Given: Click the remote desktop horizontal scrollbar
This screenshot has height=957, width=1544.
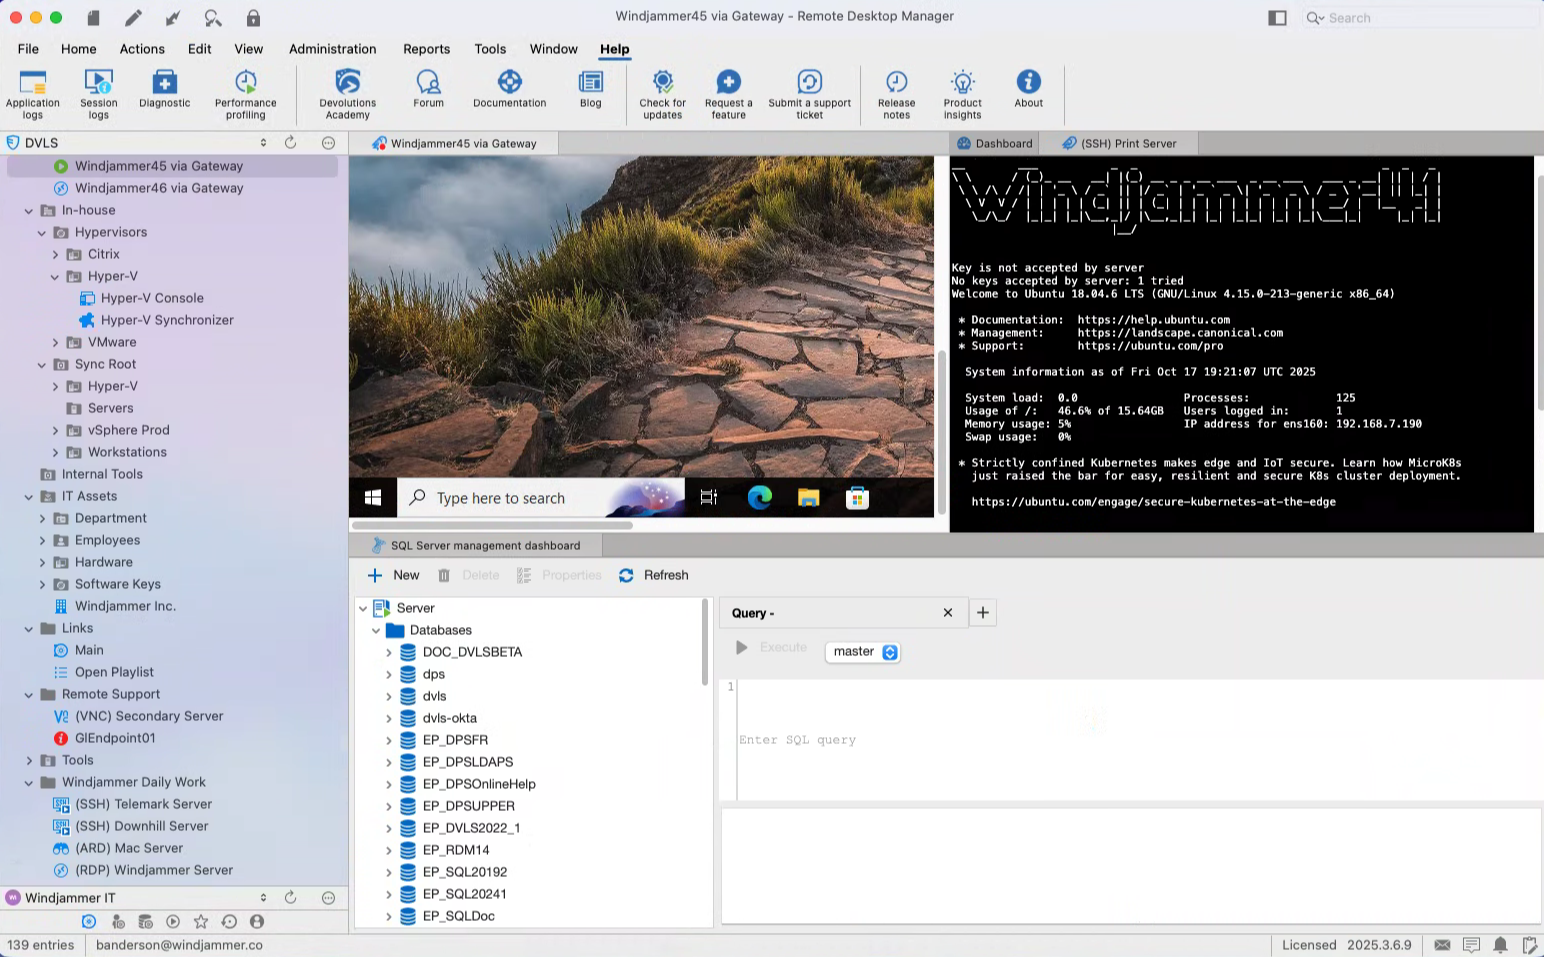Looking at the screenshot, I should pos(492,525).
